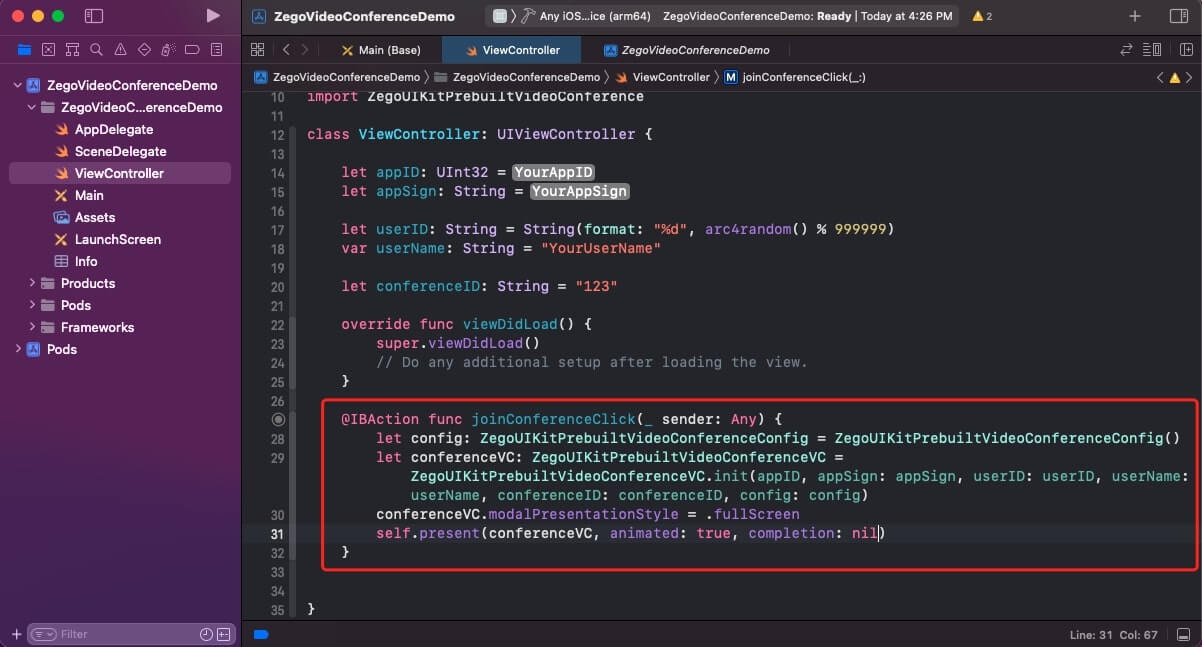Click the issue warning icon in jump bar

click(1175, 77)
